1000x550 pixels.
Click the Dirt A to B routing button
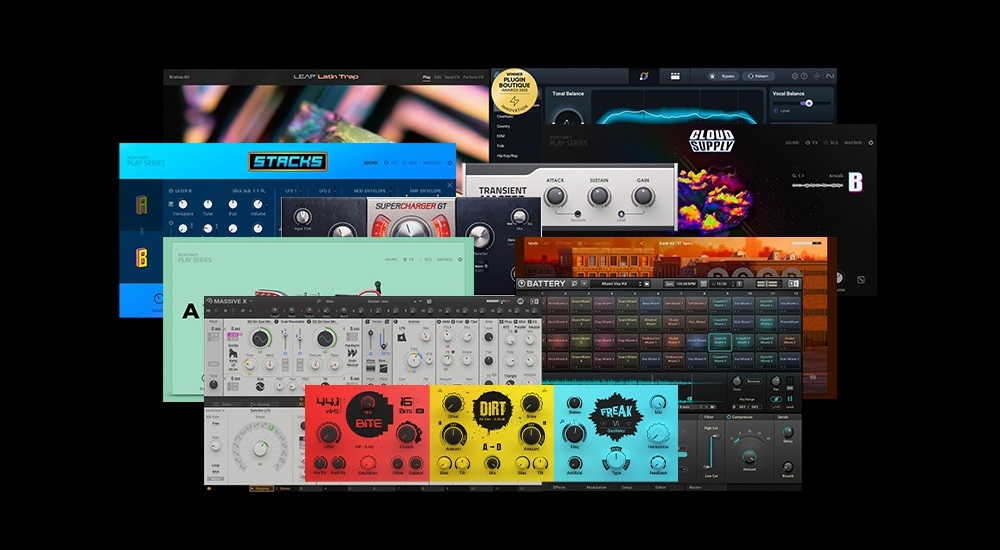(492, 447)
